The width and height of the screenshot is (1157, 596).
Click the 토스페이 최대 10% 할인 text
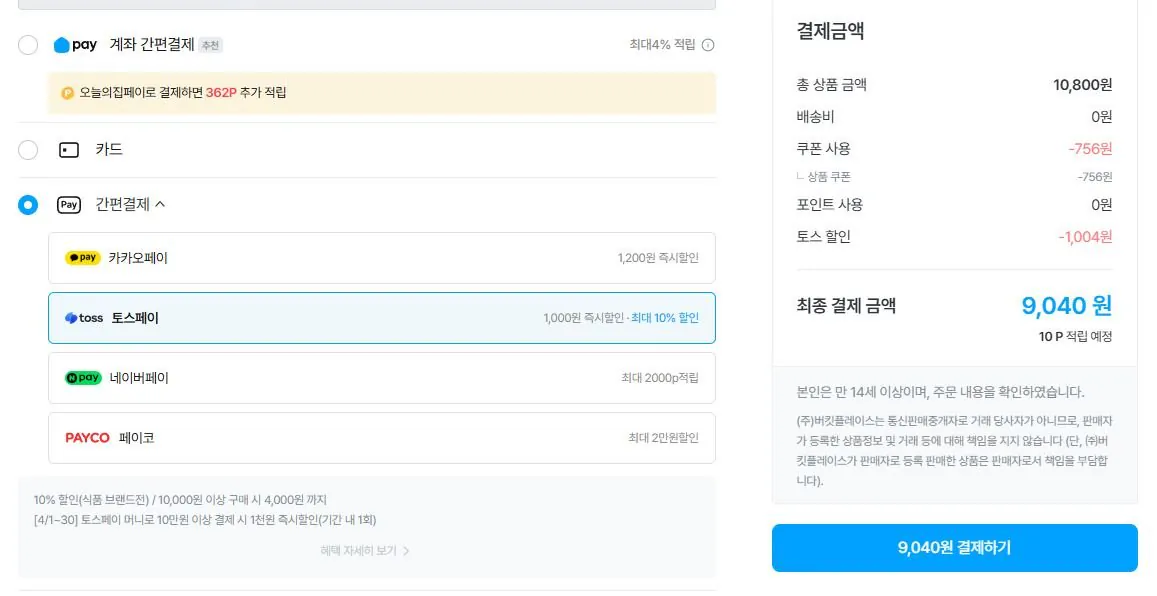coord(665,318)
